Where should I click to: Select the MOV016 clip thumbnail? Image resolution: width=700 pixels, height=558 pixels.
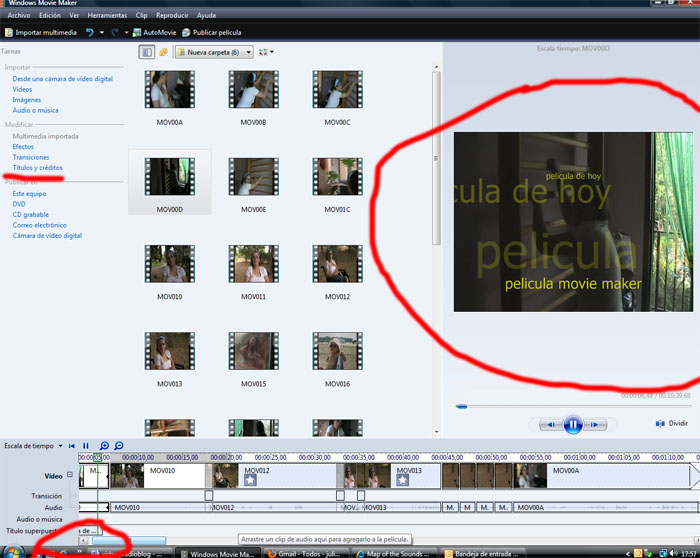point(338,351)
